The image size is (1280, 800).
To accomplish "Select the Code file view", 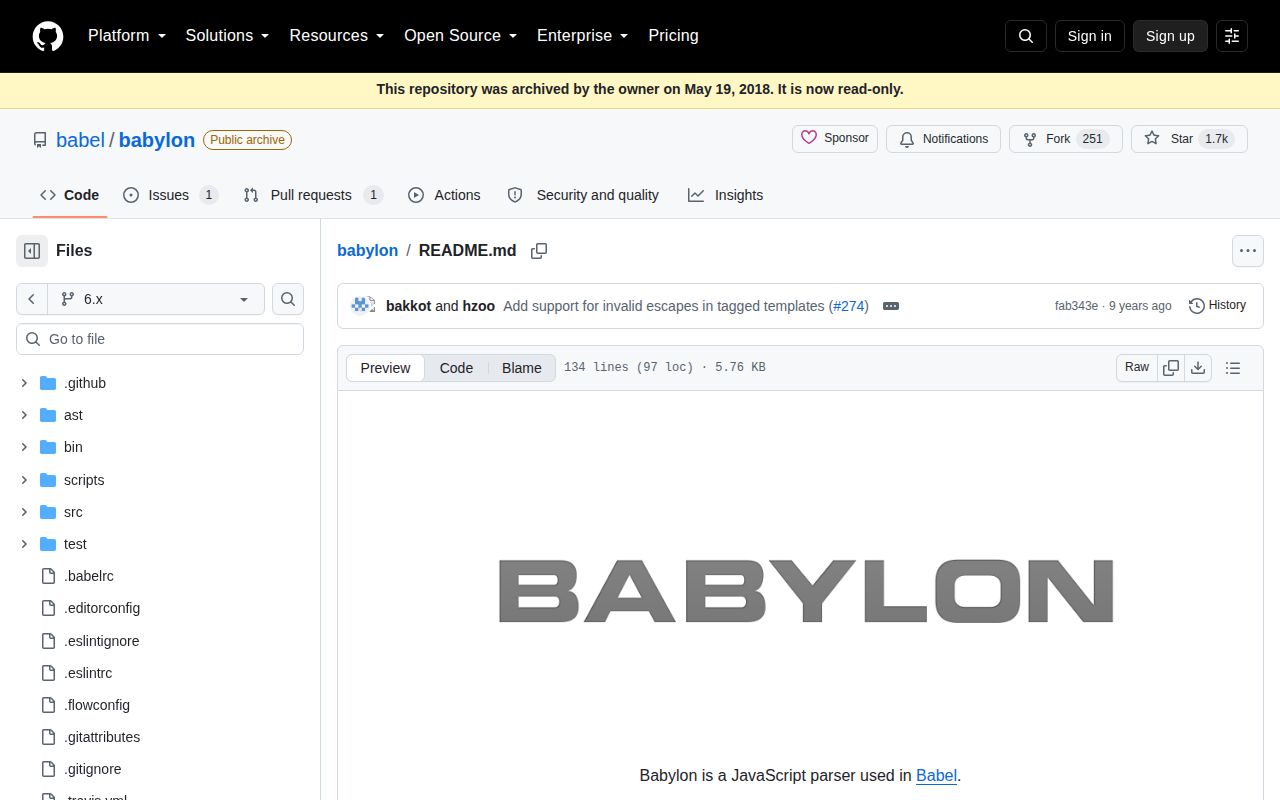I will [456, 368].
